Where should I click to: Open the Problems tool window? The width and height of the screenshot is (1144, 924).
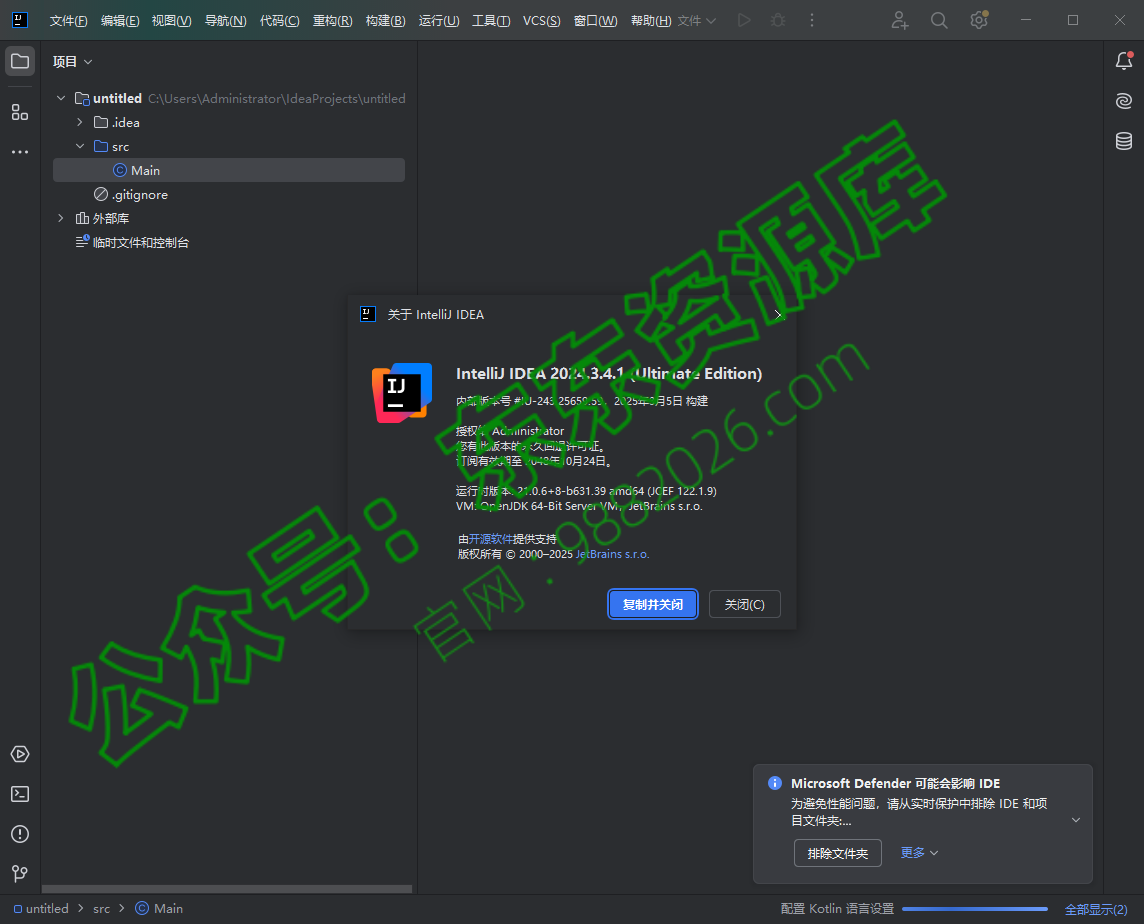[20, 833]
